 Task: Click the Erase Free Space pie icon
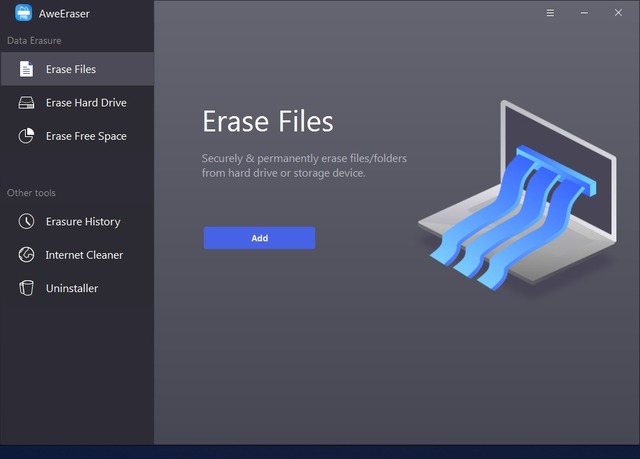[x=27, y=136]
